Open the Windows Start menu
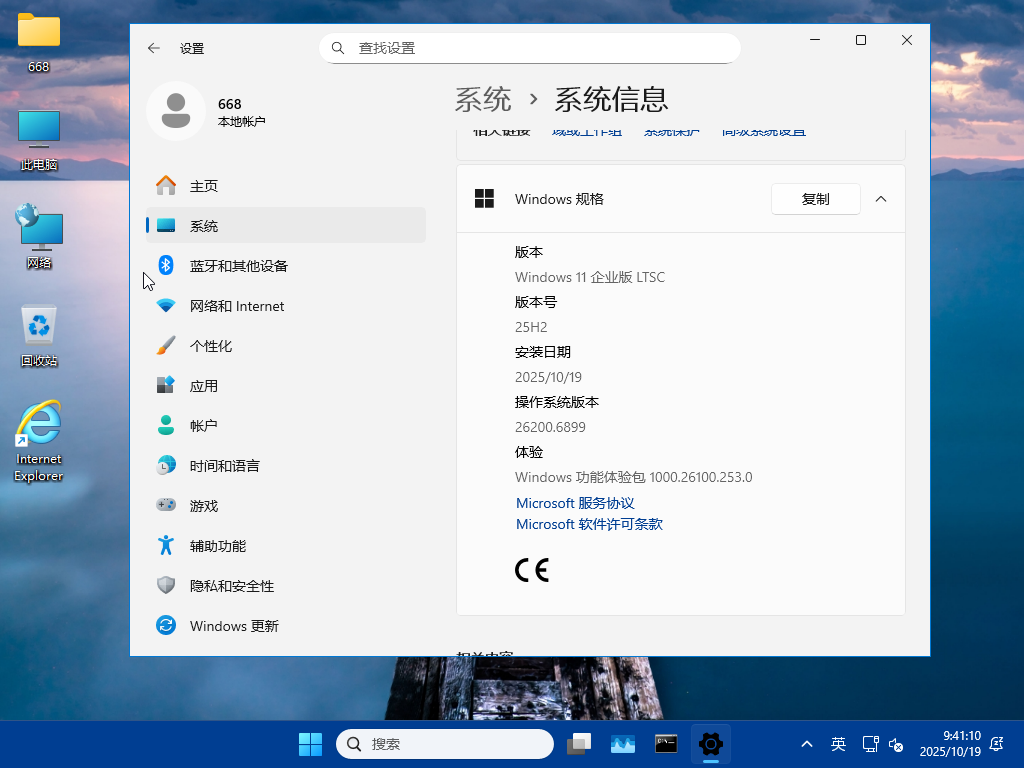 coord(310,744)
